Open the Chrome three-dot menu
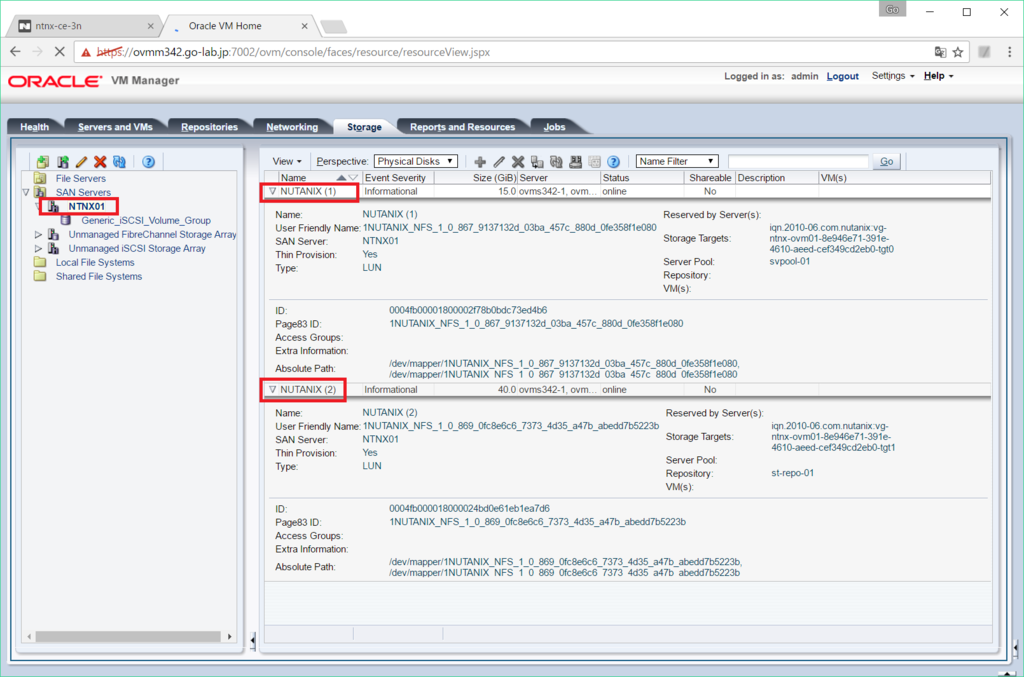This screenshot has height=677, width=1024. pos(1009,52)
